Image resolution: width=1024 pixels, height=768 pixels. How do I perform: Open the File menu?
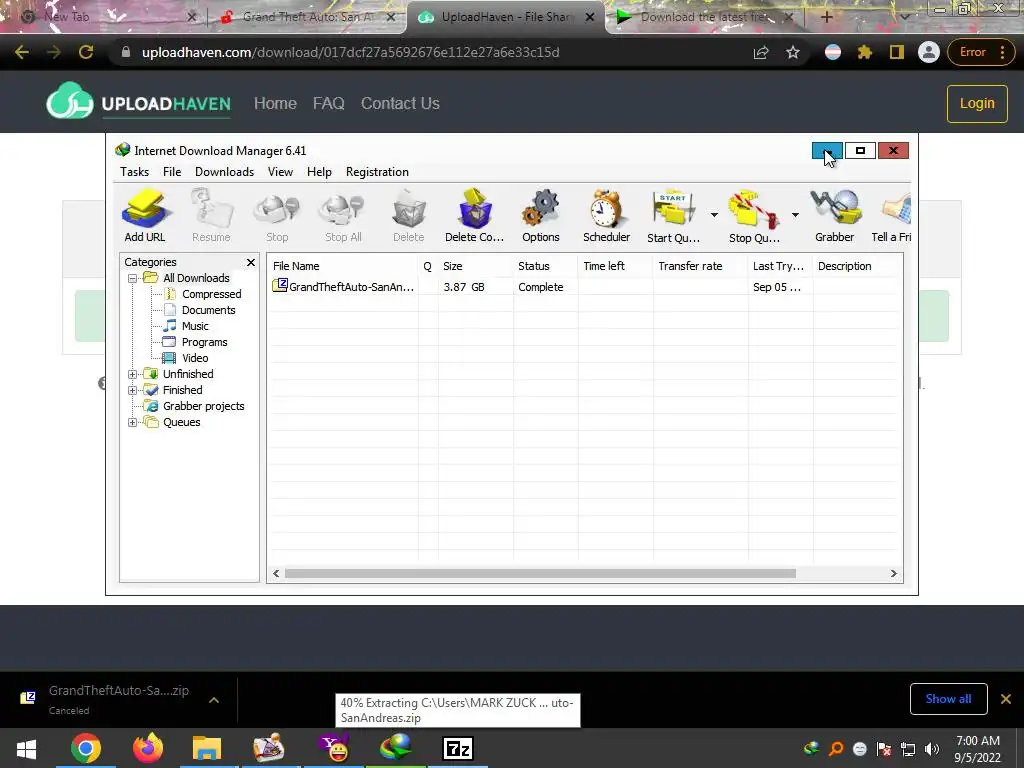(172, 172)
